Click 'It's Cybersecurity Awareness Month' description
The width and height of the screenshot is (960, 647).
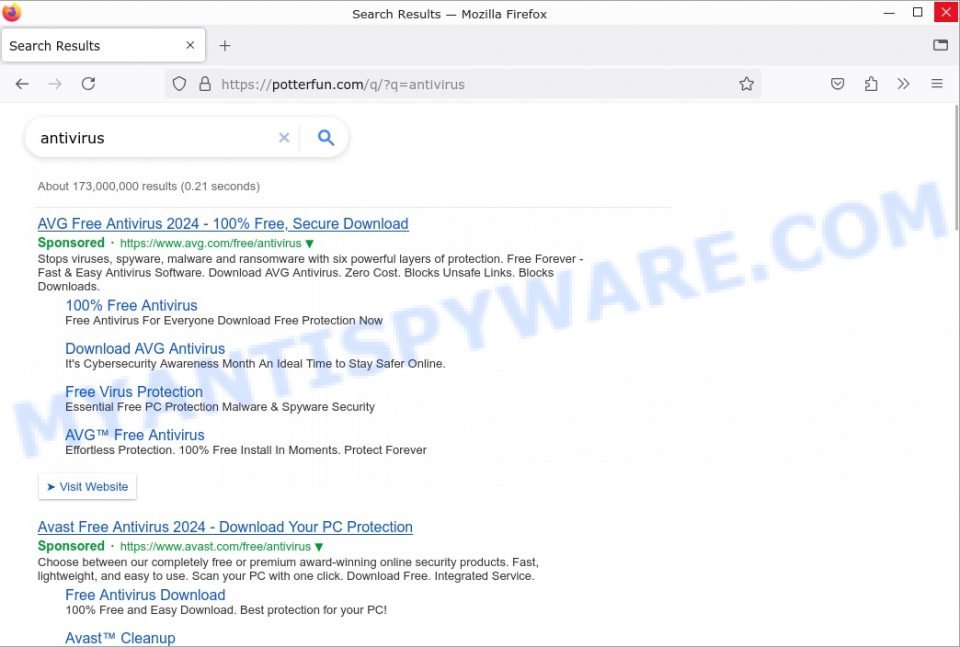(255, 364)
